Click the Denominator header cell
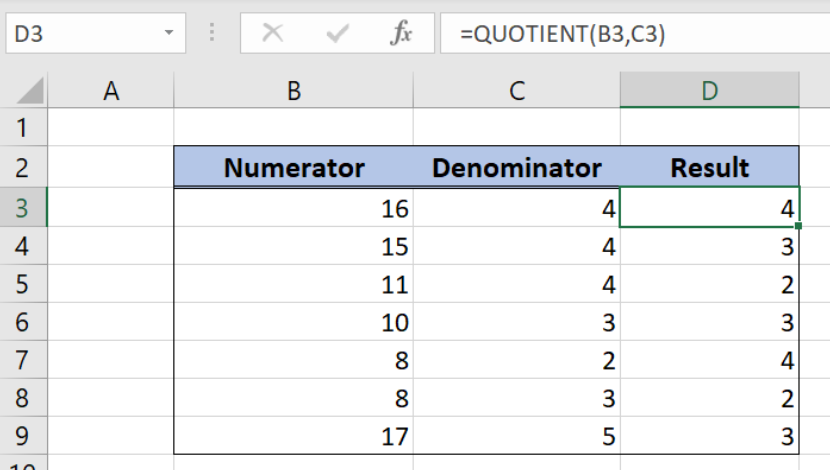Screen dimensions: 830x470 click(517, 167)
